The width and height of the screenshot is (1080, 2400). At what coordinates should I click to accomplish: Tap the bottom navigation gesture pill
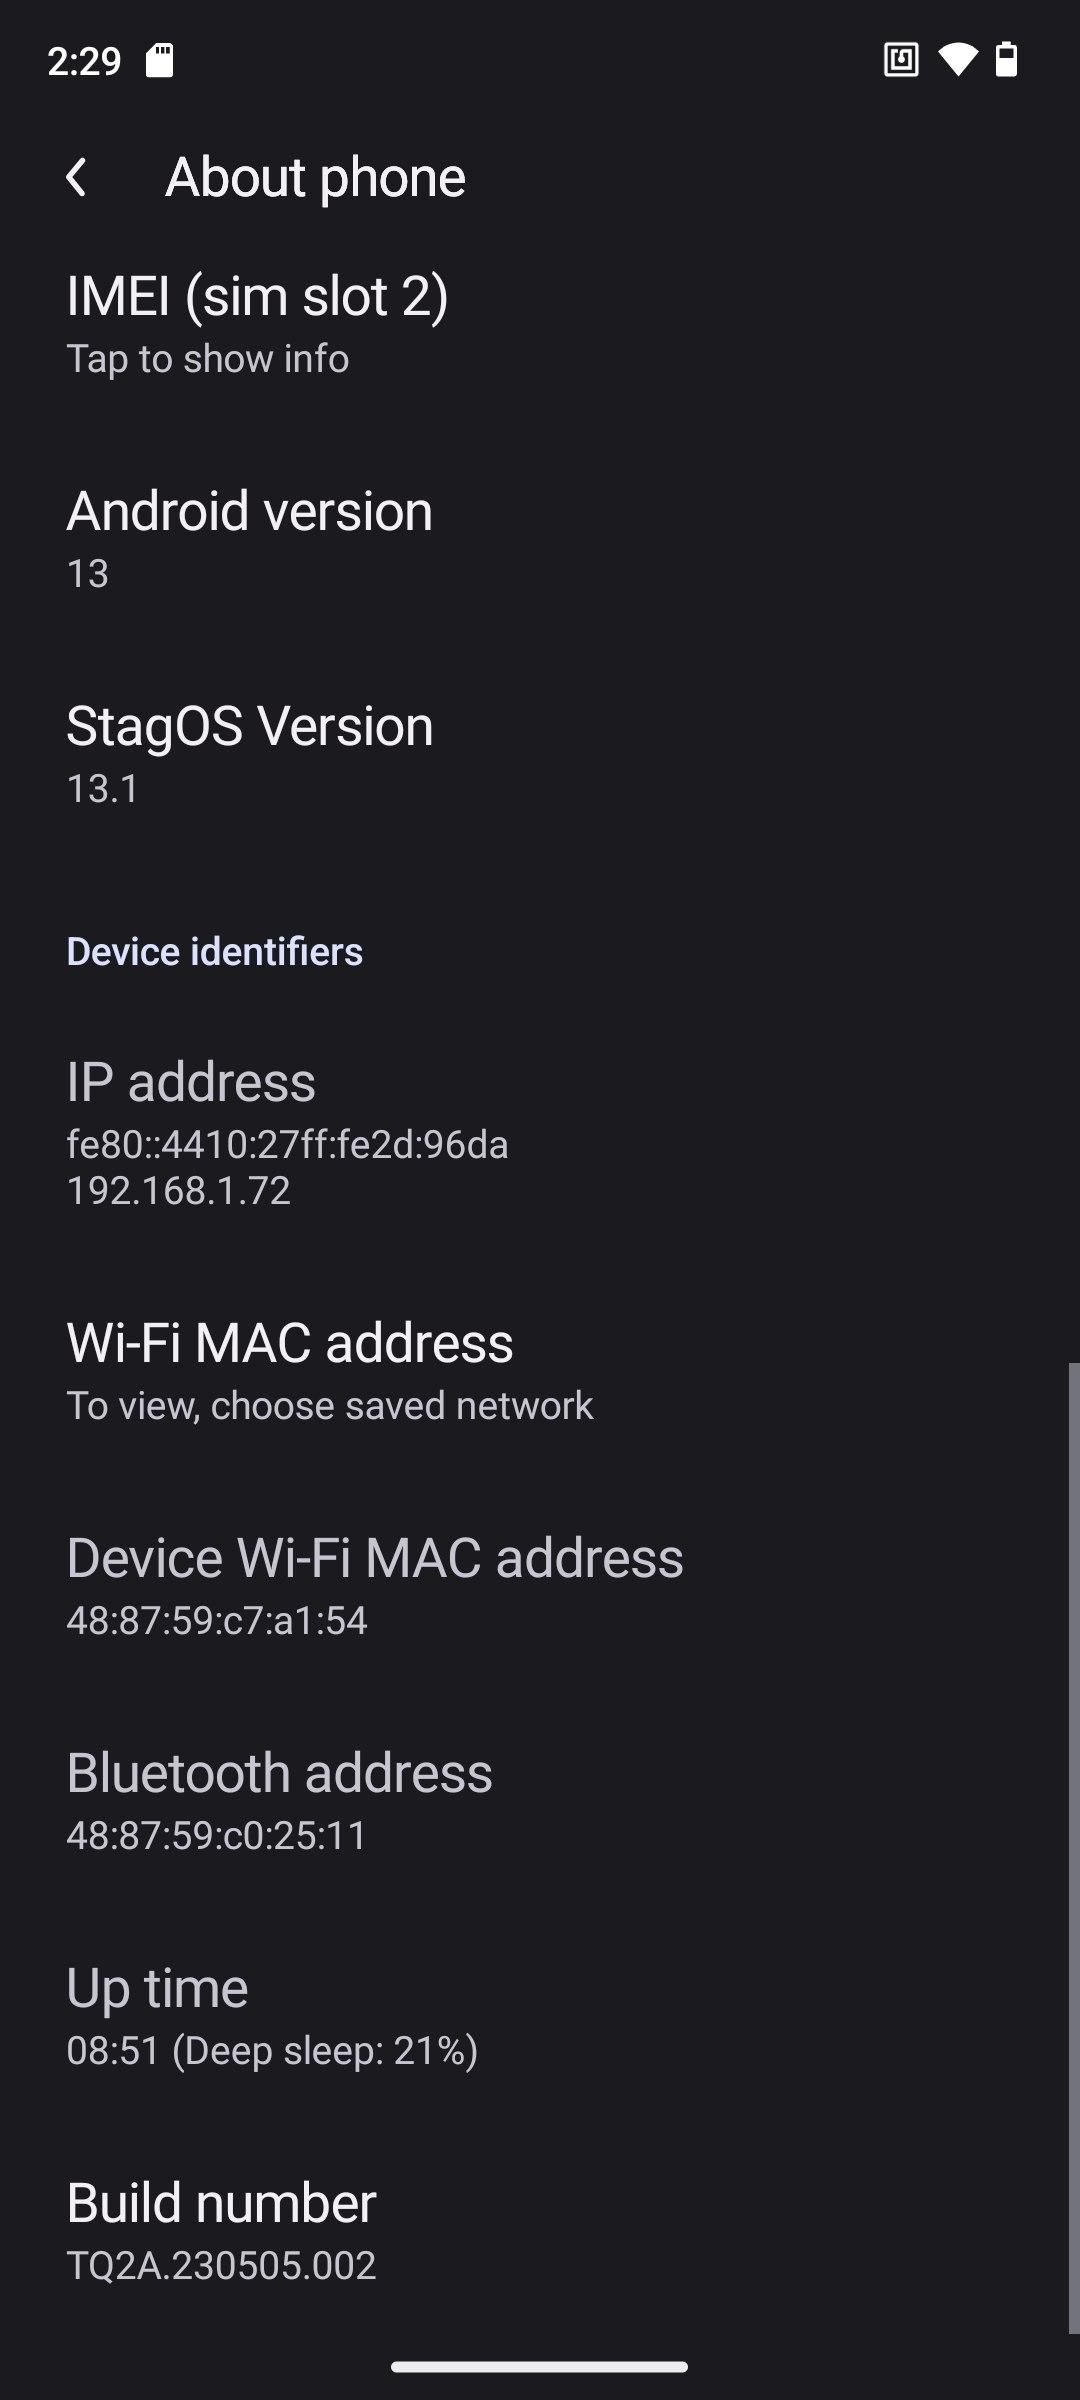coord(540,2367)
